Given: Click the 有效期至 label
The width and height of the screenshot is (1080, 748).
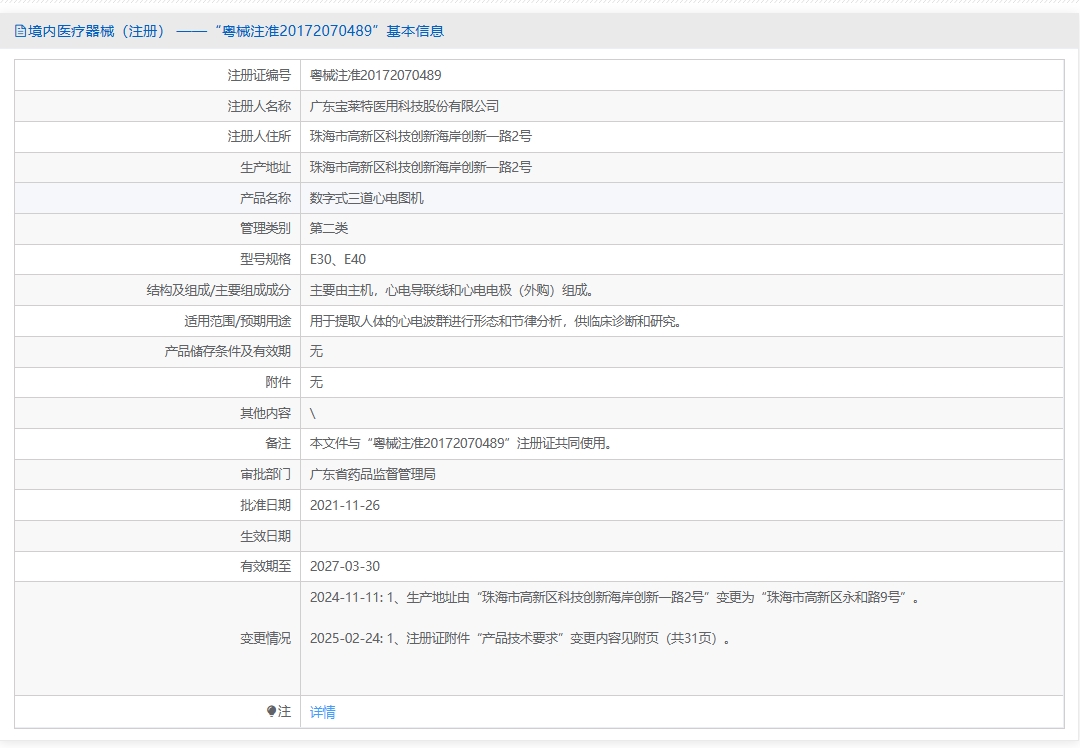Looking at the screenshot, I should coord(265,566).
